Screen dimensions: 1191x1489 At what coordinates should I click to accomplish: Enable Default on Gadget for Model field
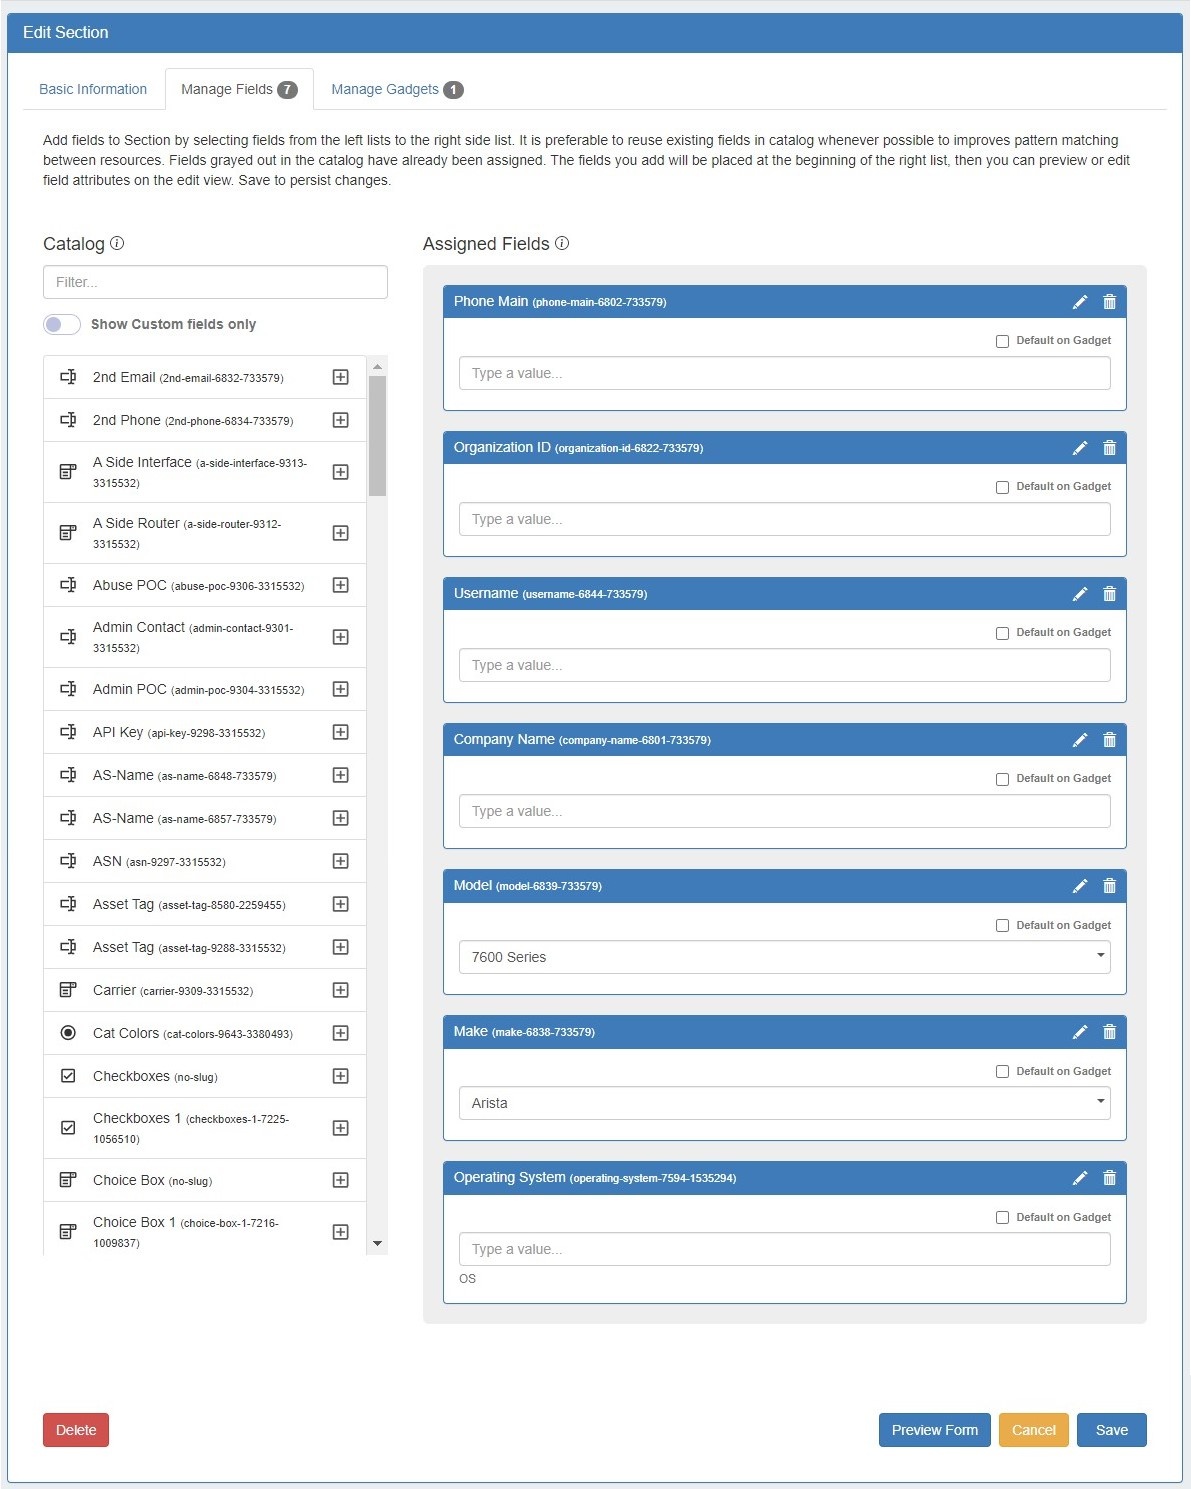pos(1002,926)
